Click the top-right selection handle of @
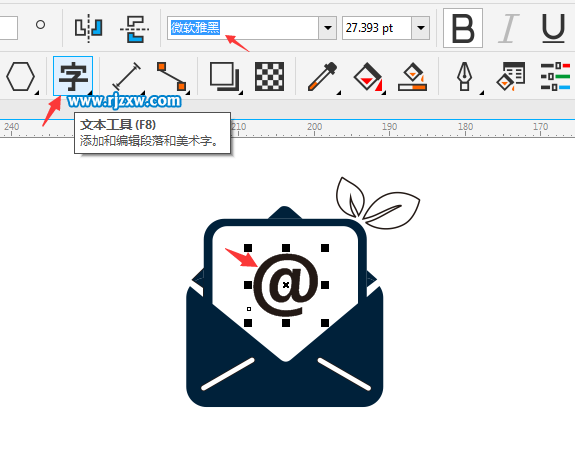This screenshot has height=471, width=575. [x=325, y=248]
